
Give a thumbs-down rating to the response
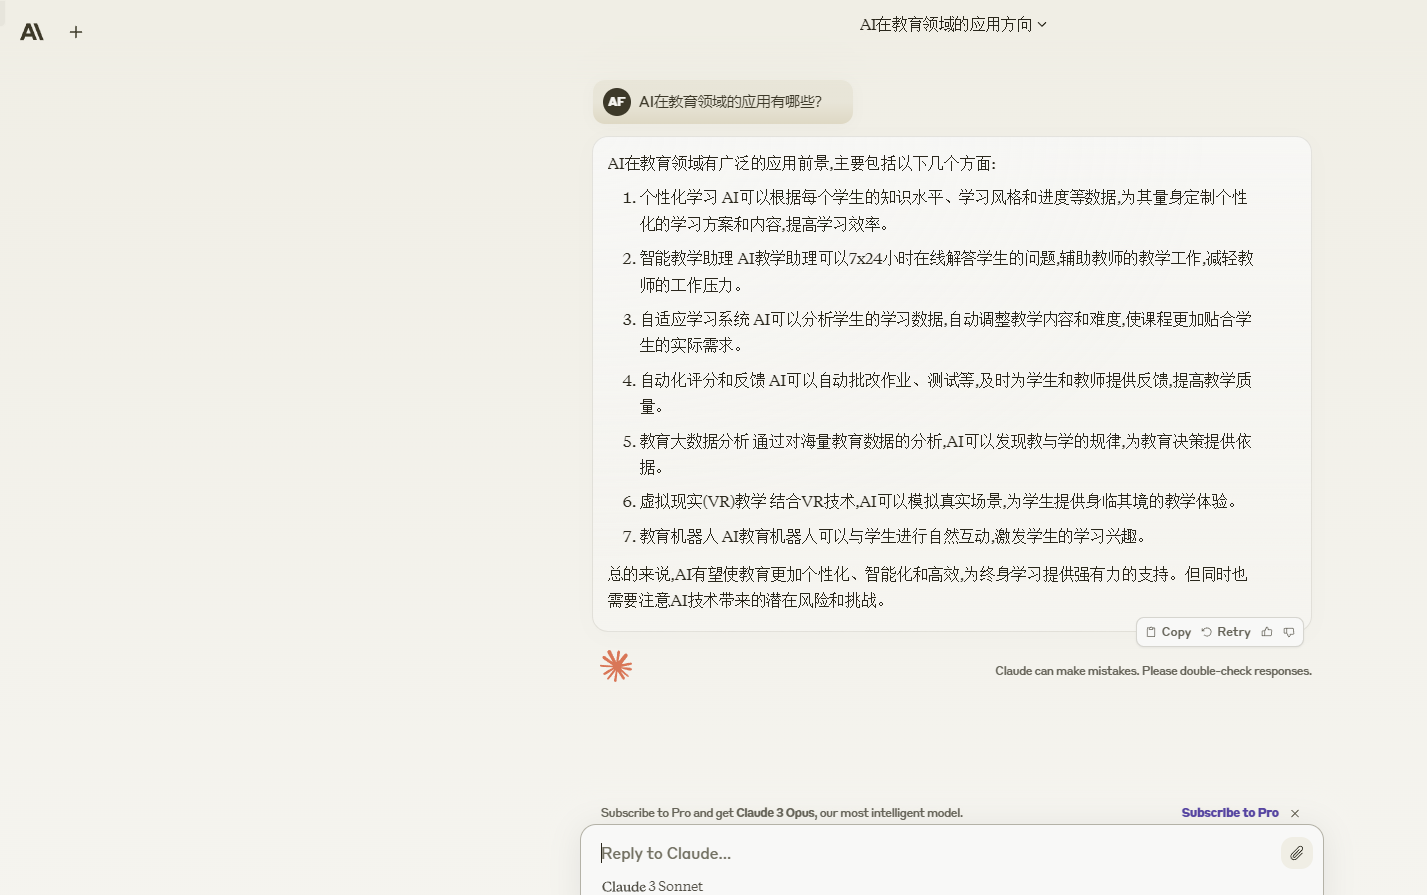click(x=1289, y=632)
